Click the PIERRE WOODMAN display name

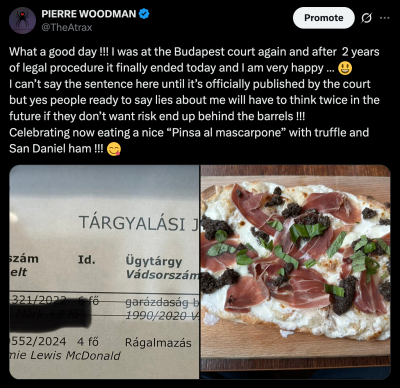pos(89,14)
